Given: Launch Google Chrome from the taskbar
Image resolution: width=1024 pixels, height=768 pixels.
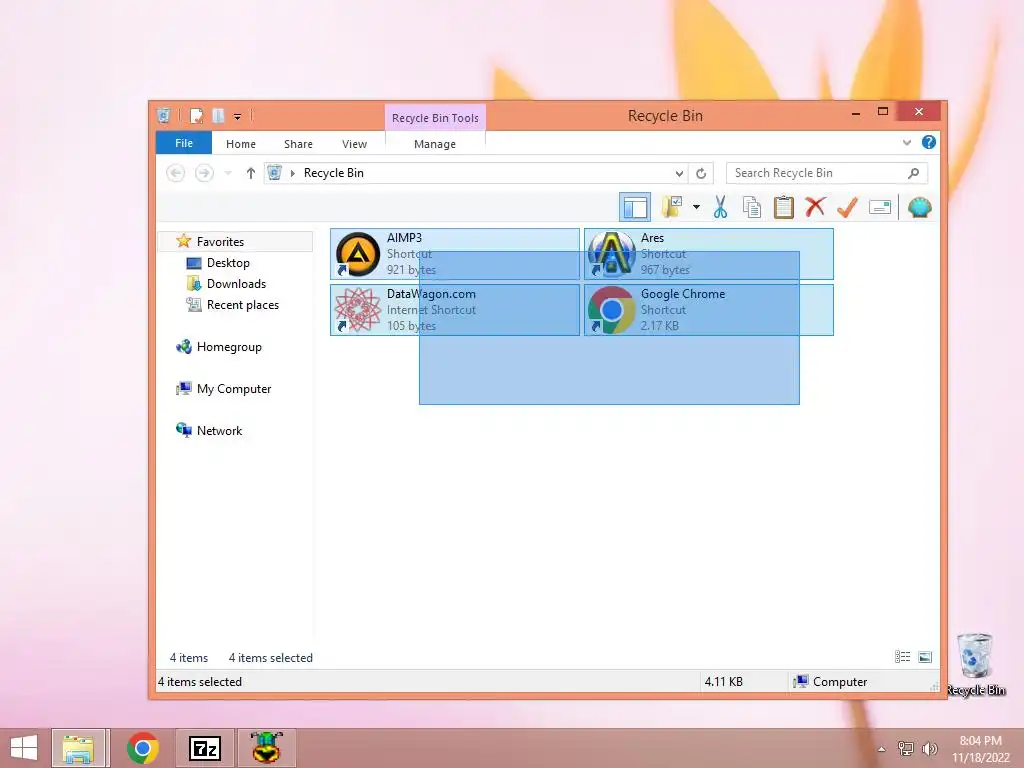Looking at the screenshot, I should pos(142,748).
